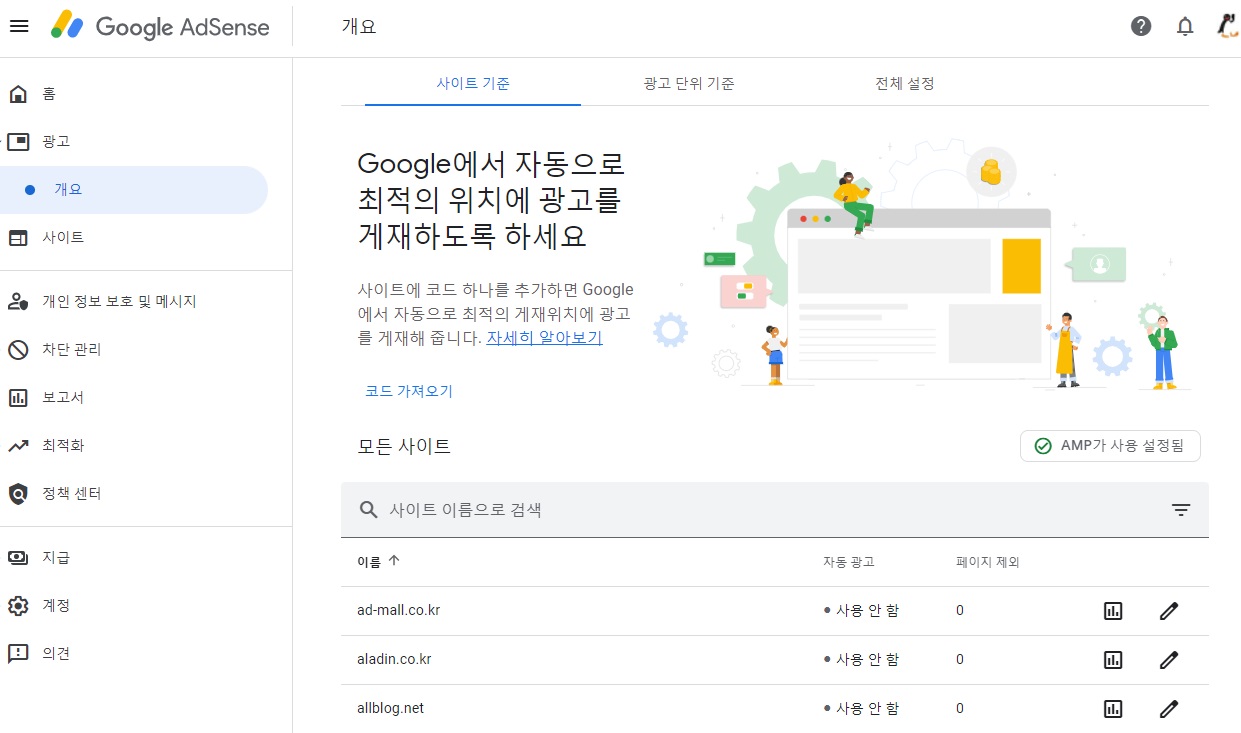This screenshot has width=1241, height=733.
Task: Click the 코드 가져오기 button
Action: click(409, 391)
